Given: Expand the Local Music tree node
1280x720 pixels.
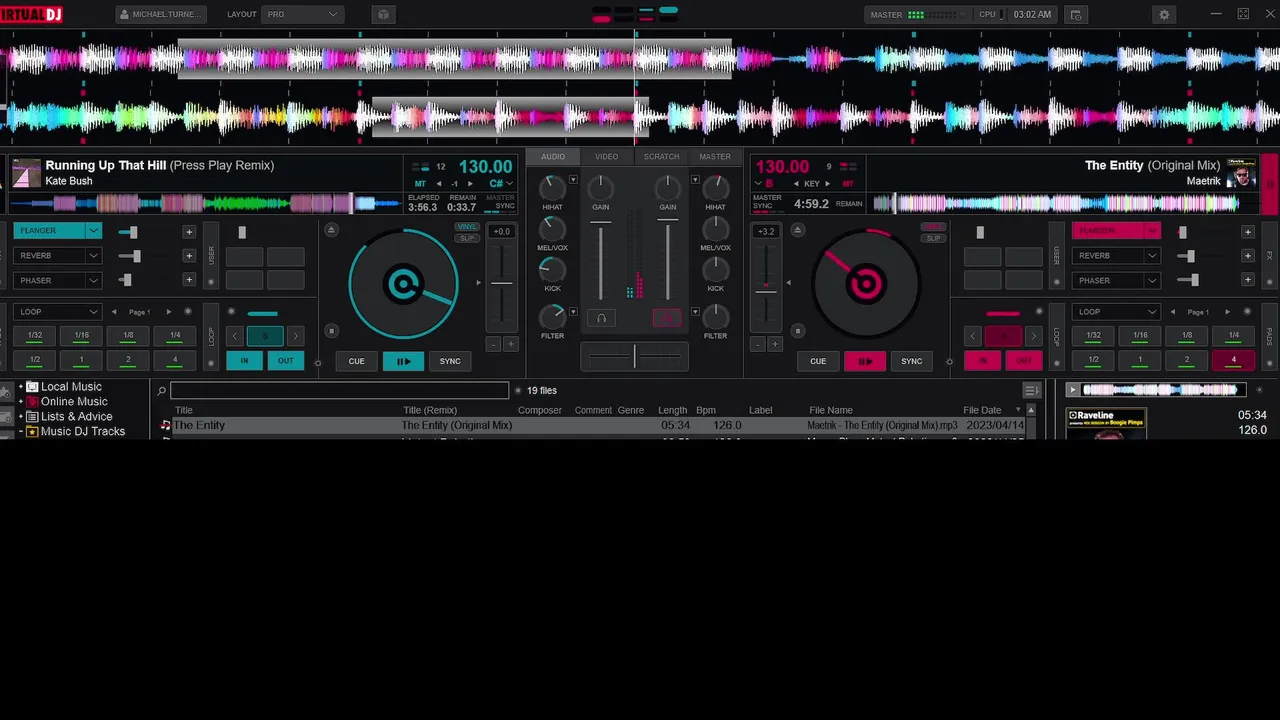Looking at the screenshot, I should 21,387.
